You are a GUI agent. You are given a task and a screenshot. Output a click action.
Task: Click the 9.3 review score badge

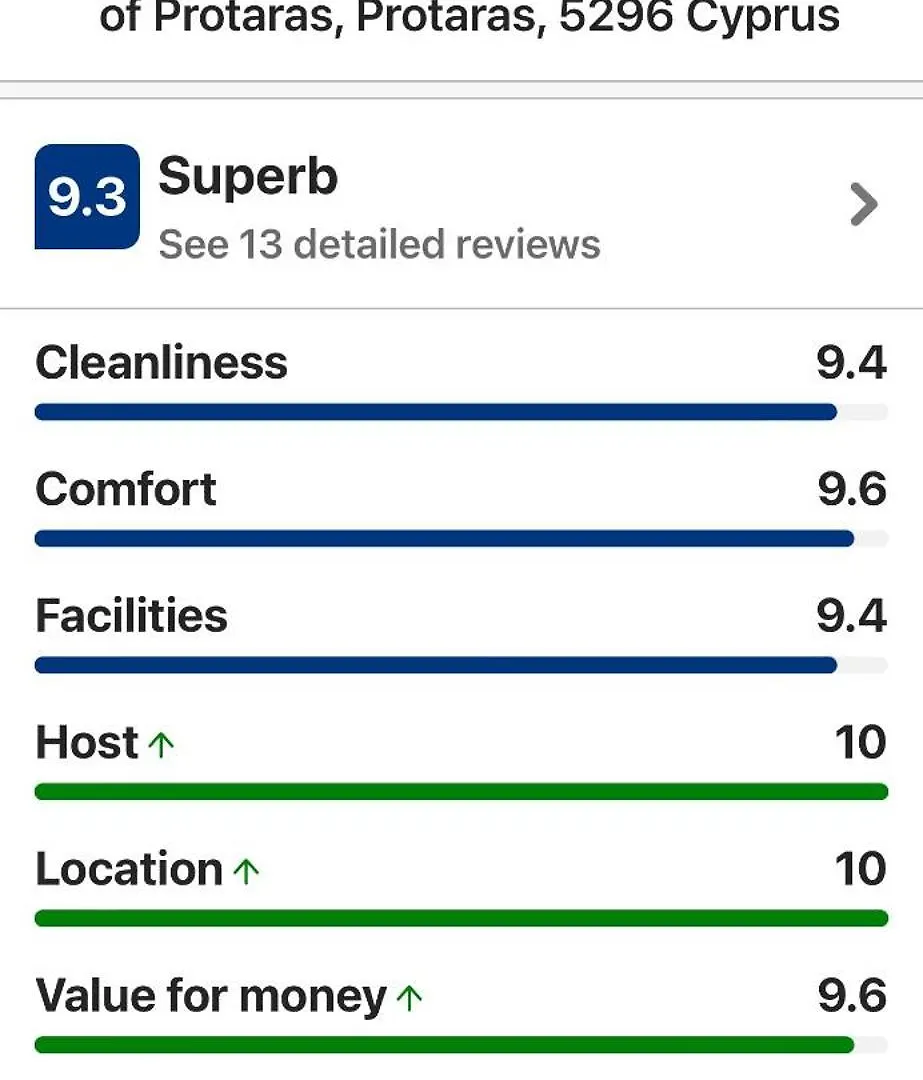[87, 196]
